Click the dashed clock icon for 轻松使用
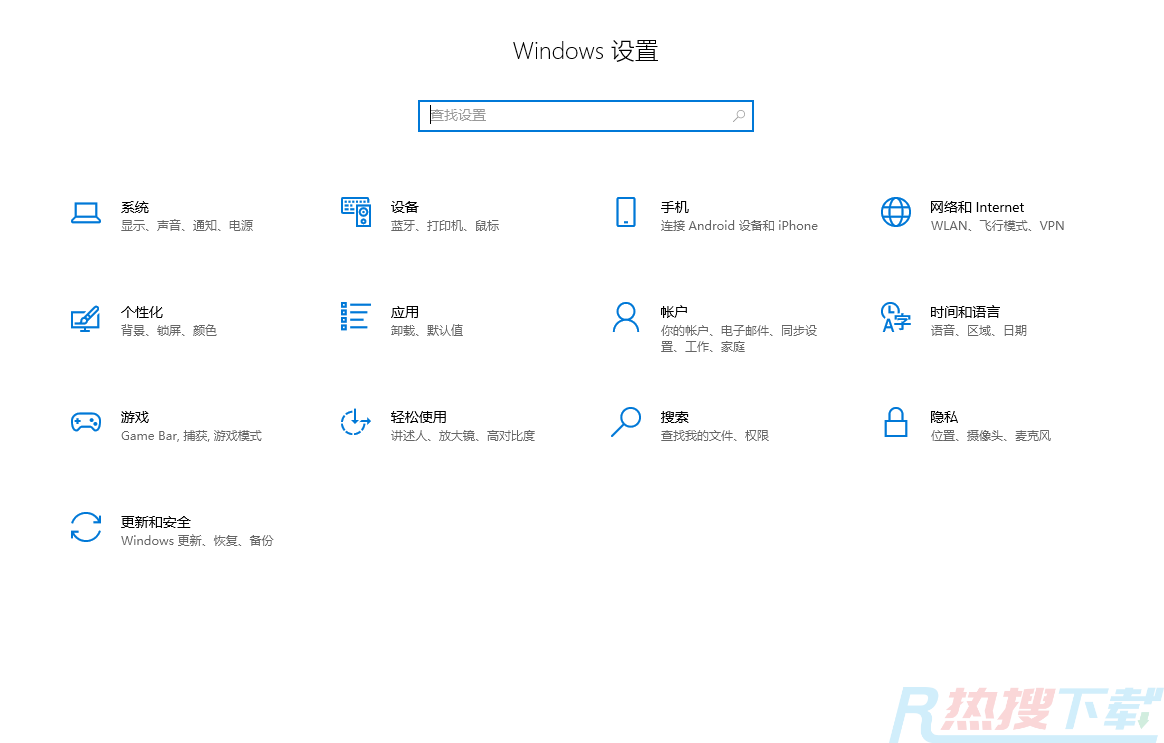The image size is (1164, 743). (356, 422)
